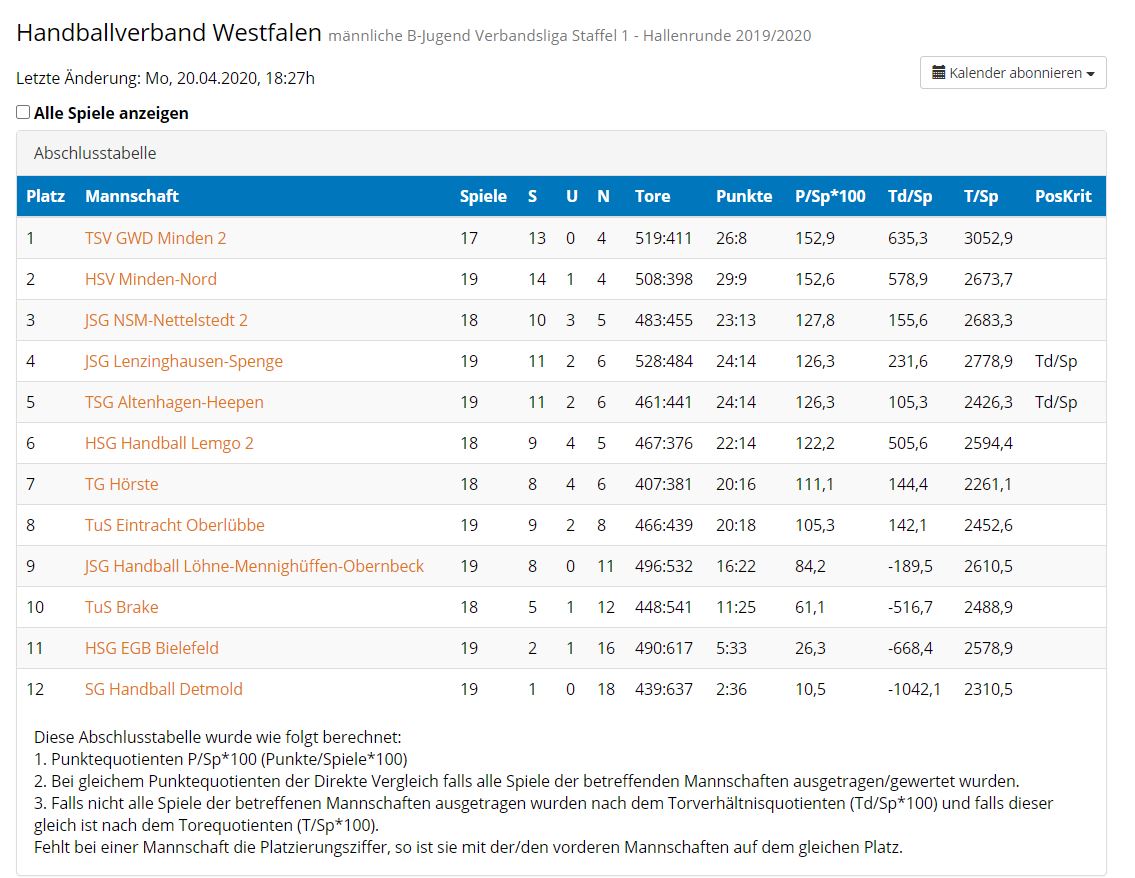Click the Letzte Änderung date text
Screen dimensions: 1135x878
click(x=165, y=78)
